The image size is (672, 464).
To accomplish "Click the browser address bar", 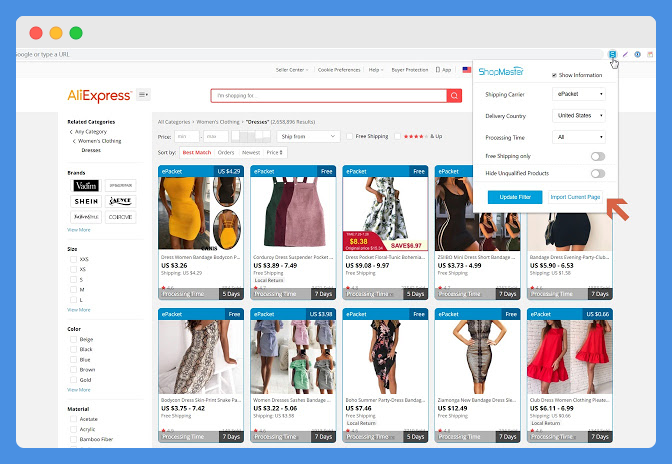I will pos(309,54).
